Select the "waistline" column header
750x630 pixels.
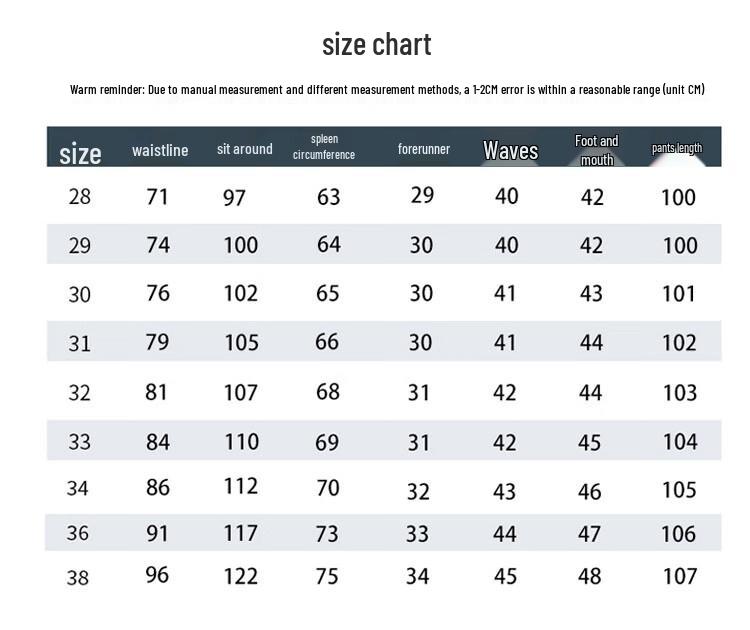160,151
